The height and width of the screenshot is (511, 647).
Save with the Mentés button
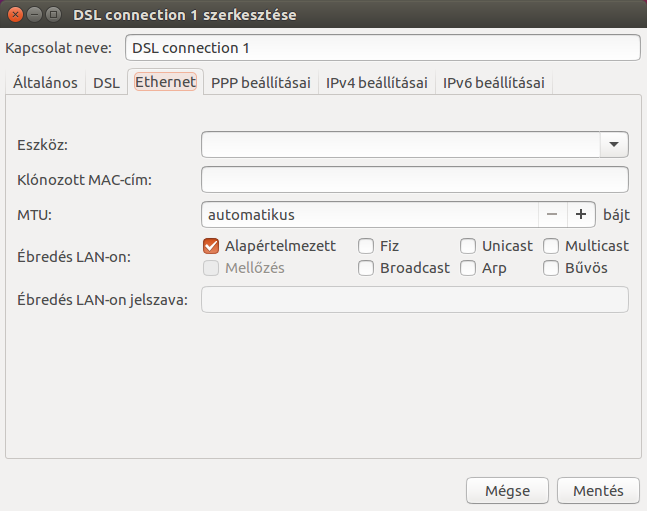pyautogui.click(x=598, y=490)
